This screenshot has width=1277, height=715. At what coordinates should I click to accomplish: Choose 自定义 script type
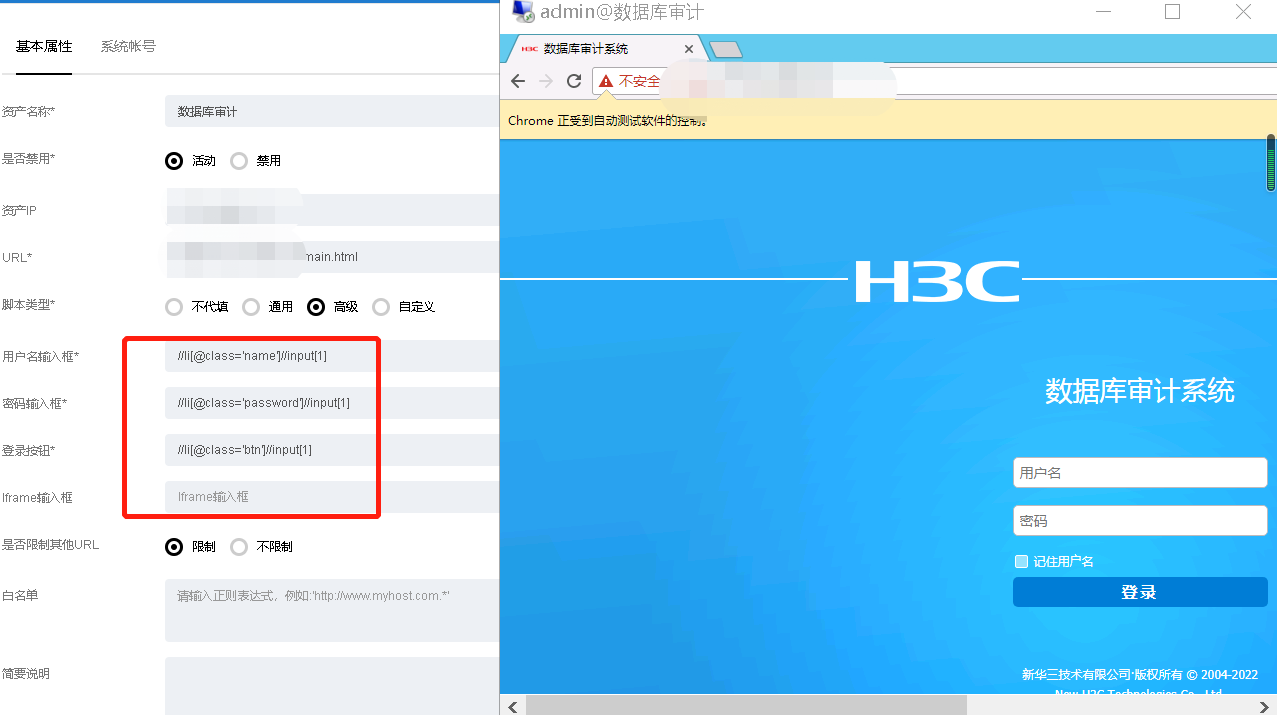point(381,307)
